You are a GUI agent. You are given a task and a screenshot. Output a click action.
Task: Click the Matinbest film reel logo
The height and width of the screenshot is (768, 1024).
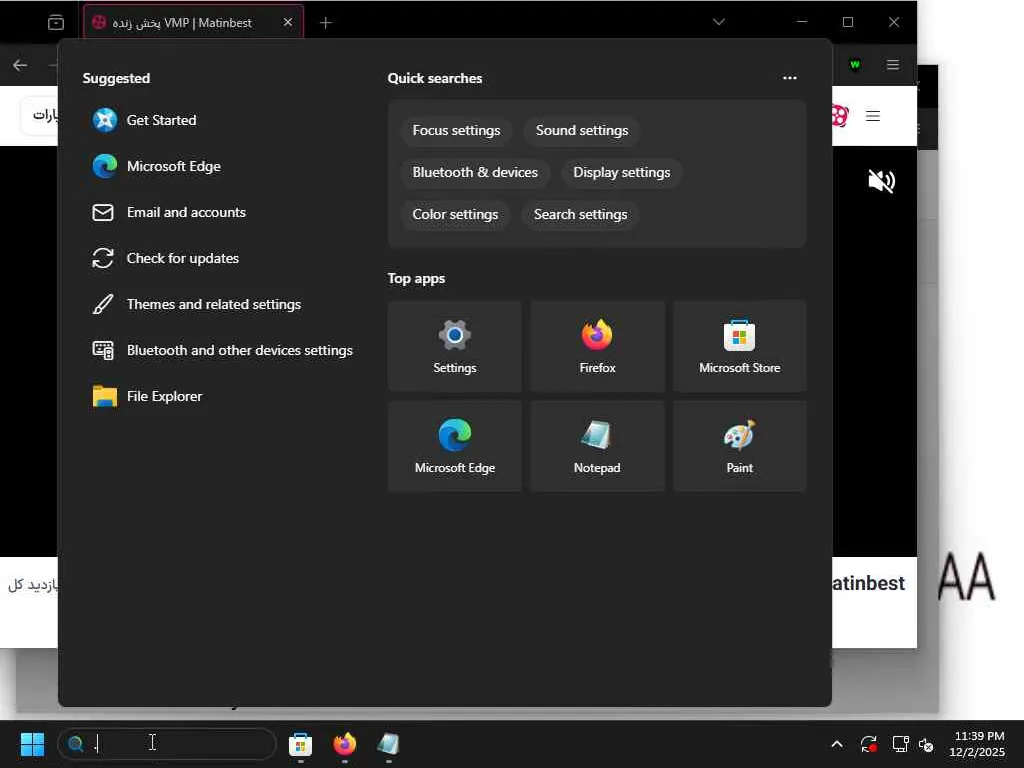840,116
